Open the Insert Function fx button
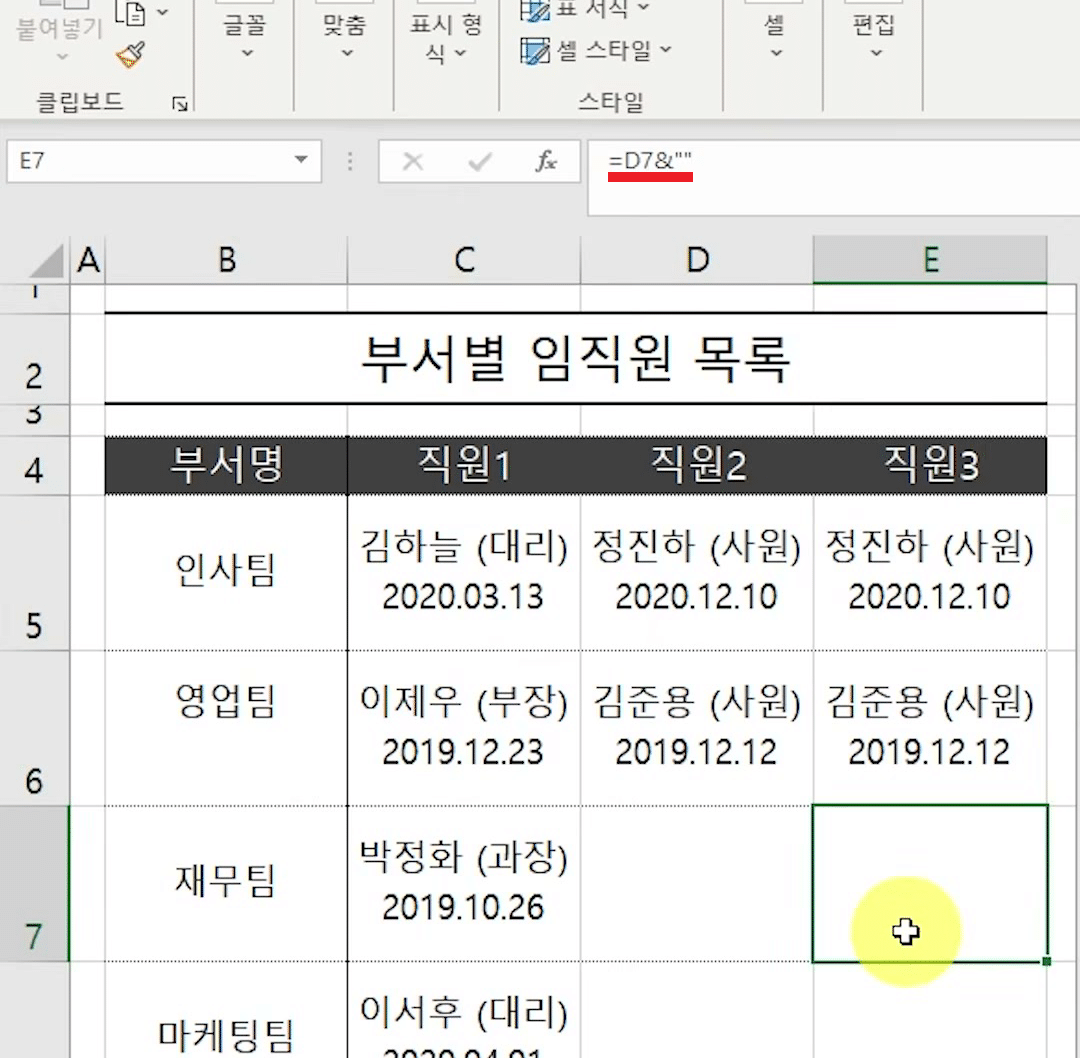The width and height of the screenshot is (1080, 1058). point(546,162)
